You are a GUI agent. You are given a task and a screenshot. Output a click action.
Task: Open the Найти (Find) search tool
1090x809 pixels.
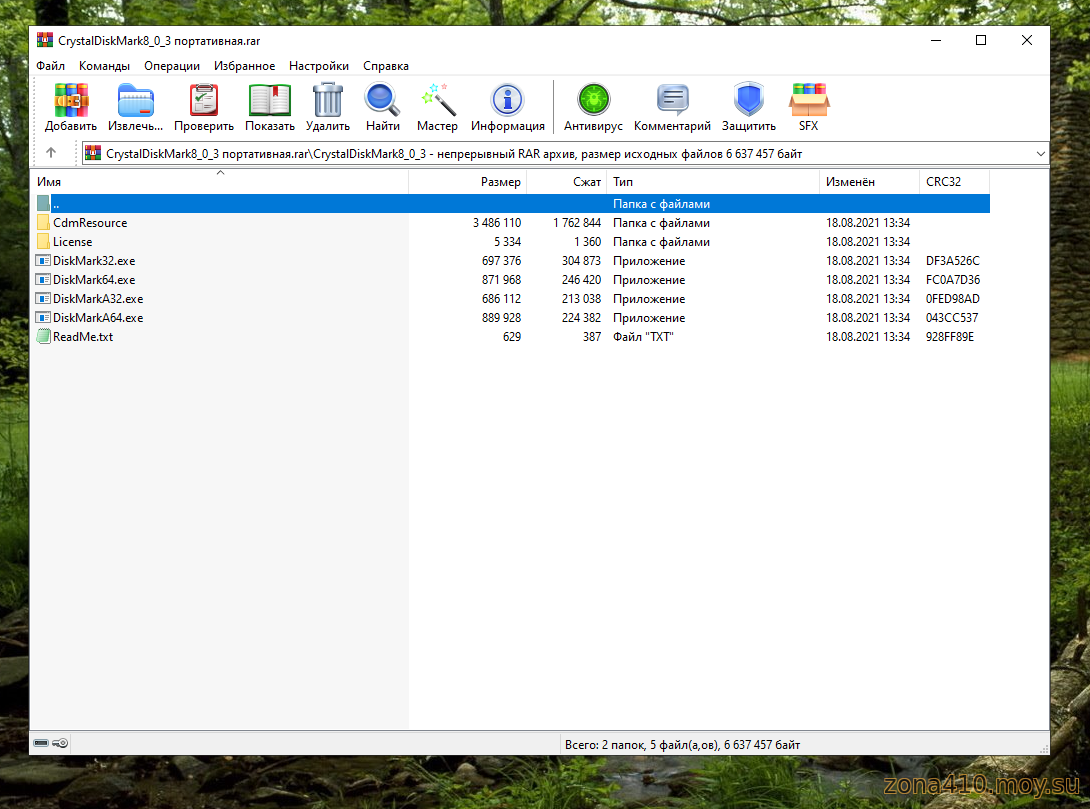[x=382, y=101]
